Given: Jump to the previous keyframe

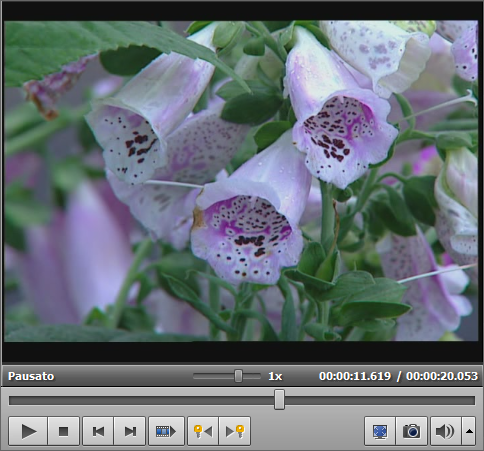Looking at the screenshot, I should point(203,431).
